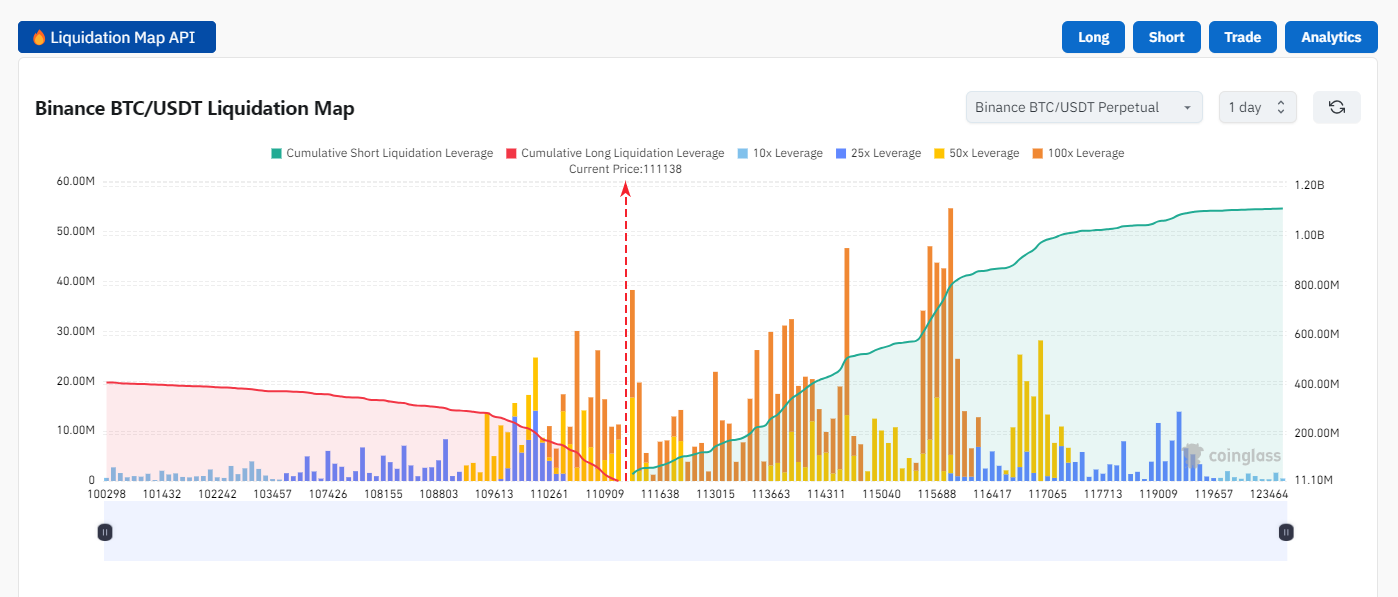
Task: Click the Long button
Action: pos(1093,37)
